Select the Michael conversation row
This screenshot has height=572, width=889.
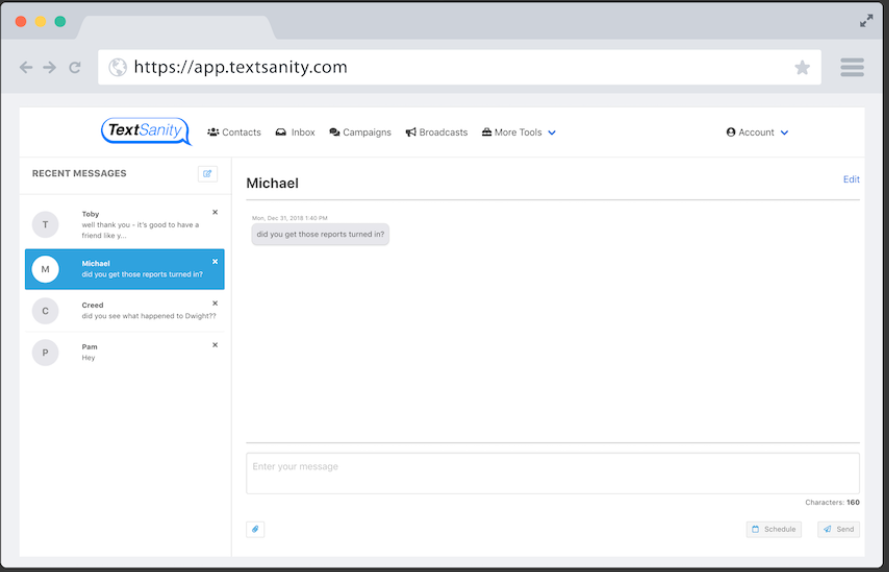click(x=125, y=269)
